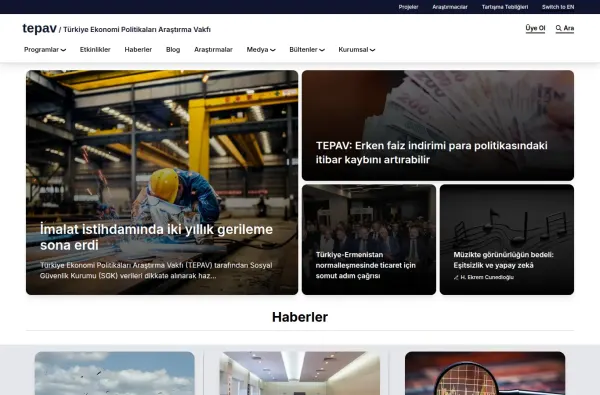The image size is (600, 395).
Task: Open the magnifying glass chart news thumbnail
Action: (485, 373)
